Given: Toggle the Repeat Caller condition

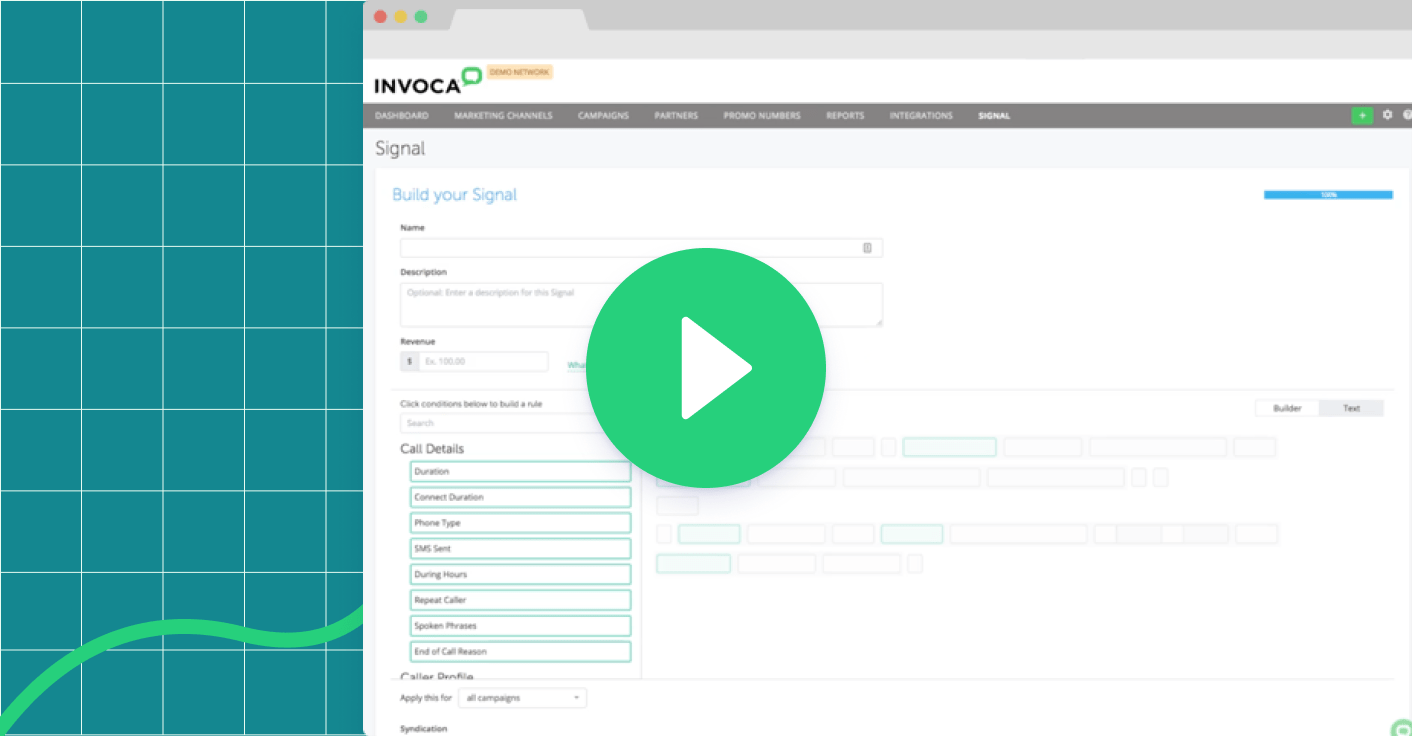Looking at the screenshot, I should coord(520,599).
